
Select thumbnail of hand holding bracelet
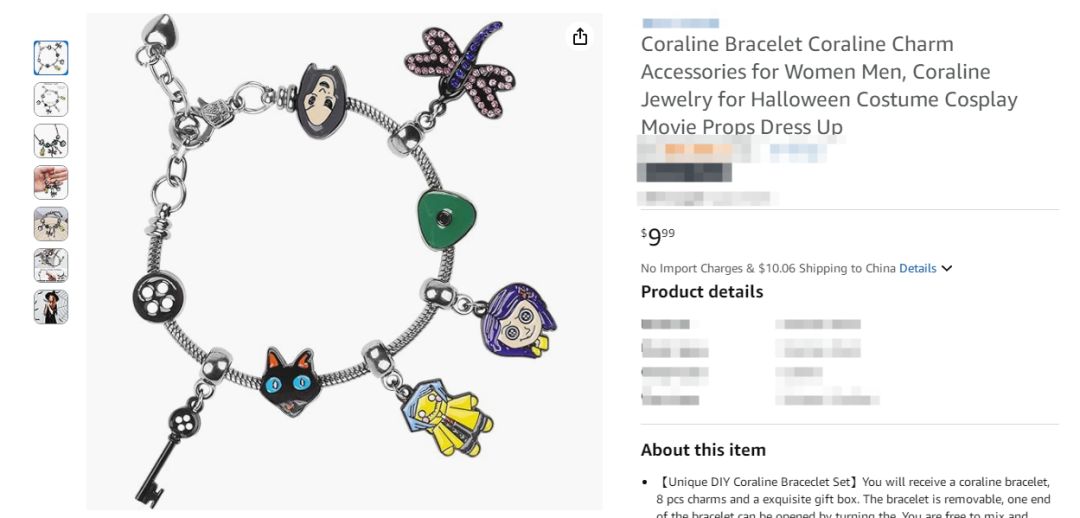click(x=51, y=182)
